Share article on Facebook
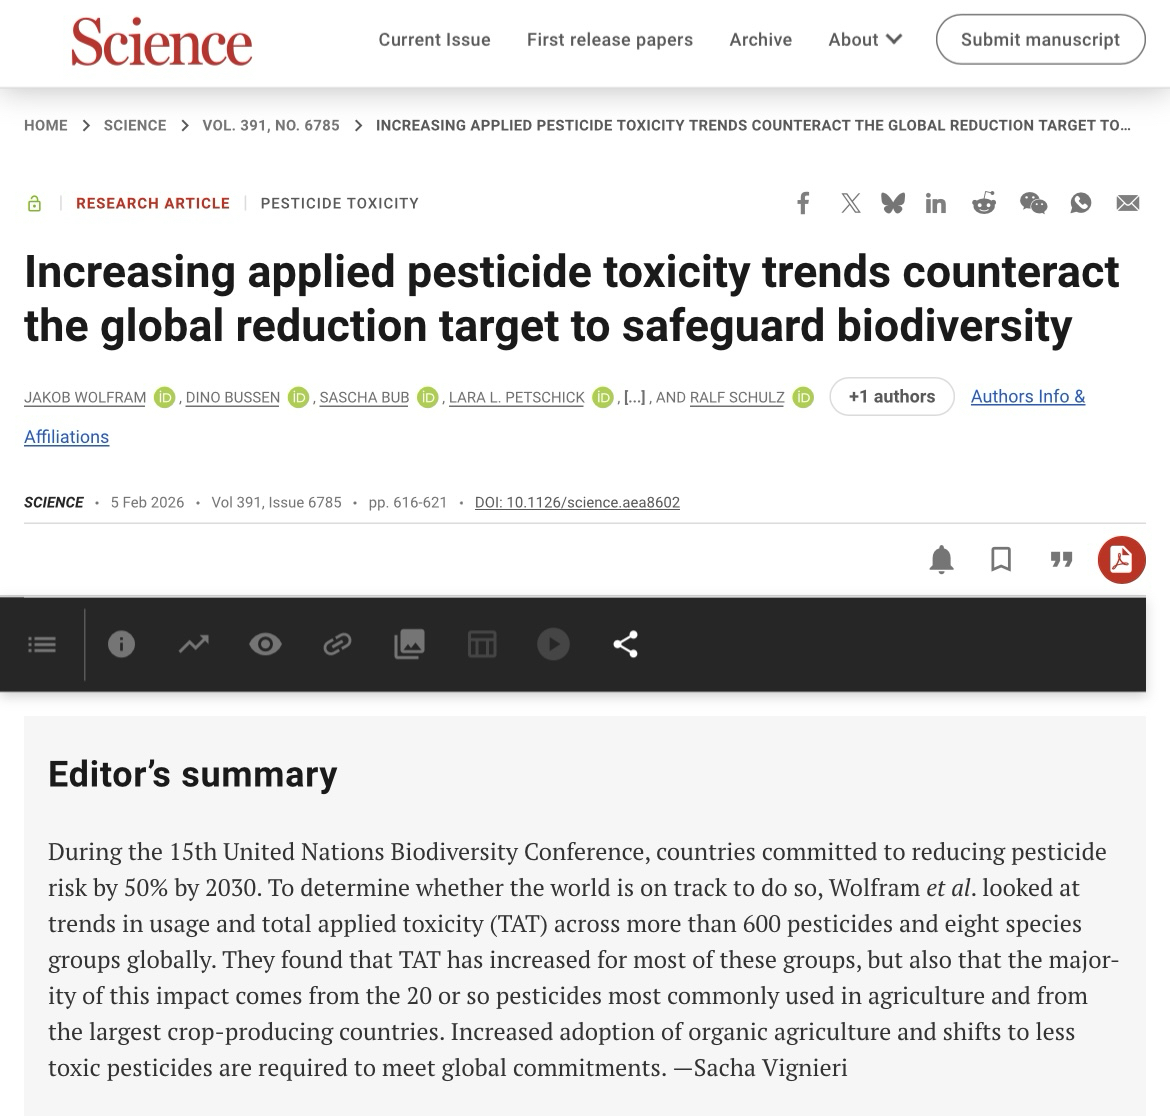The image size is (1170, 1116). tap(802, 203)
